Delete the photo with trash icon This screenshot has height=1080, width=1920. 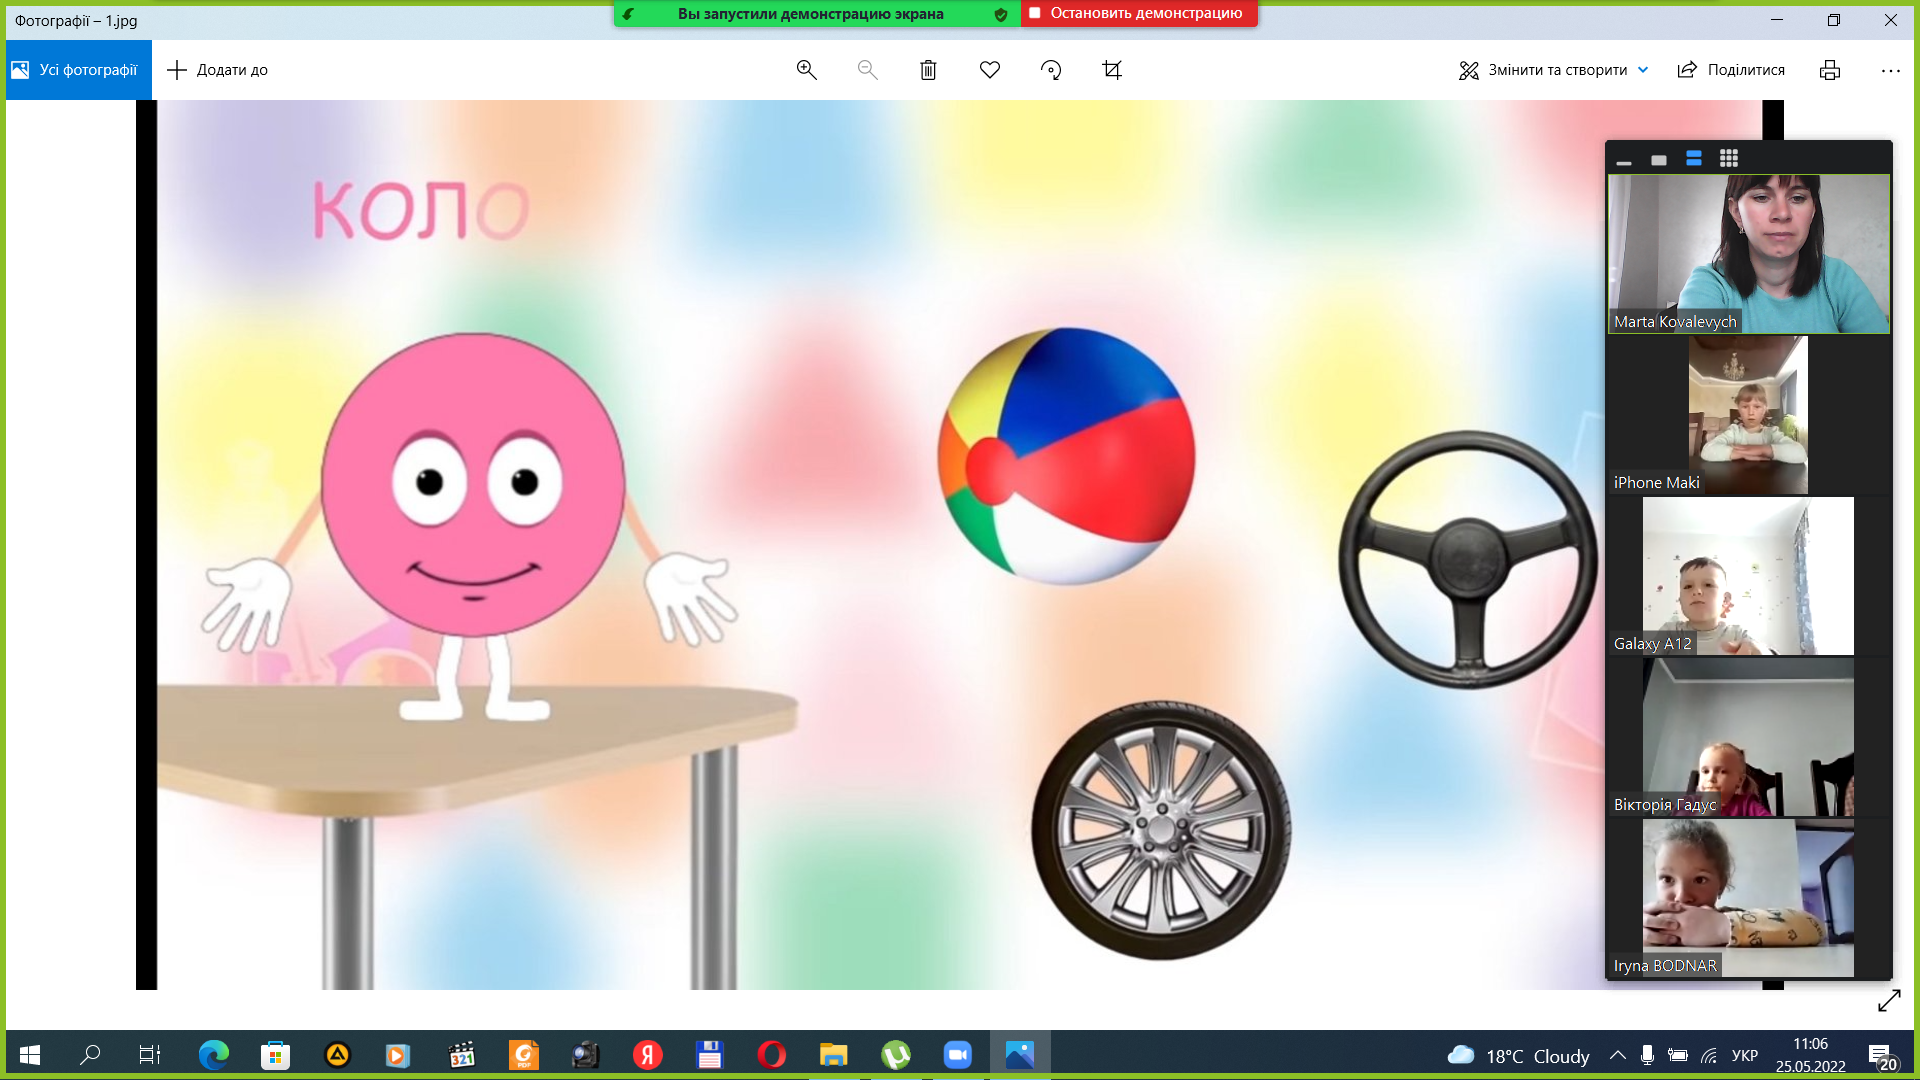click(x=928, y=70)
